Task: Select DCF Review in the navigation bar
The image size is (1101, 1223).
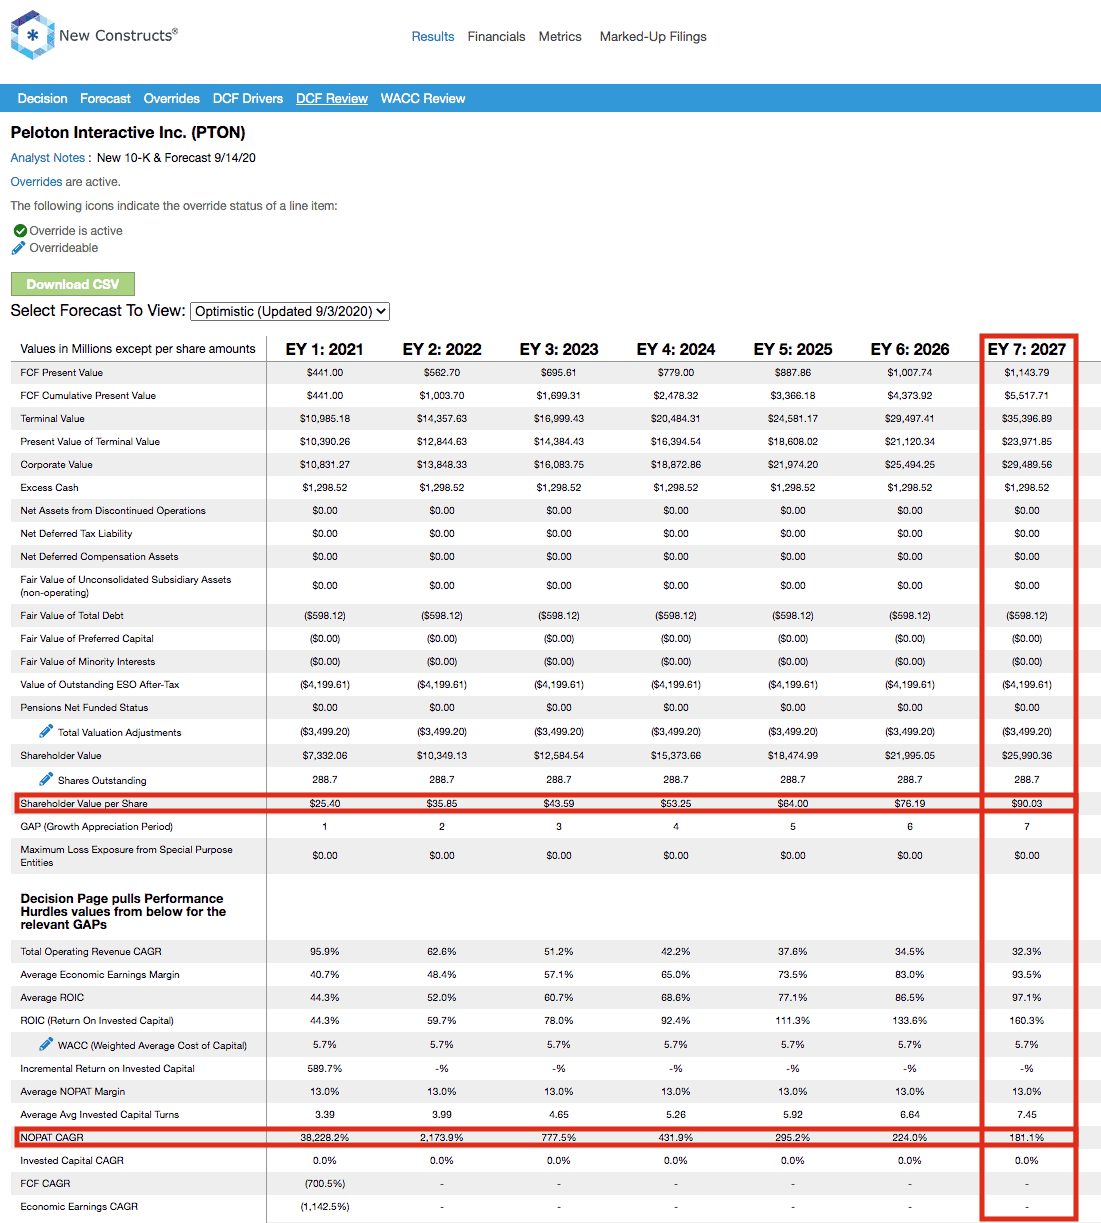Action: coord(332,98)
